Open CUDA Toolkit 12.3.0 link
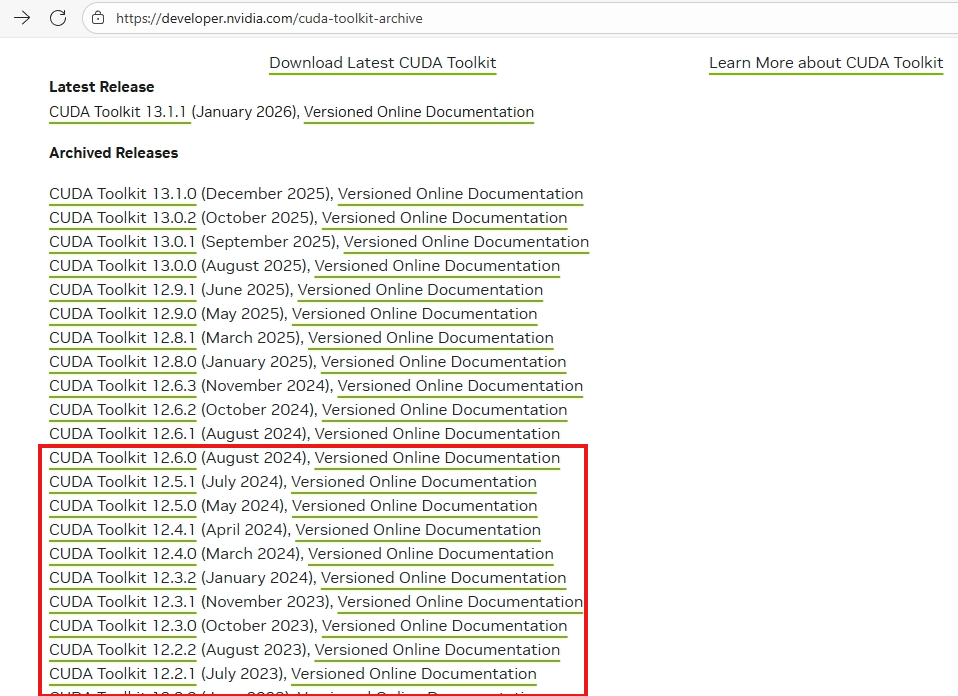The width and height of the screenshot is (958, 696). (123, 626)
